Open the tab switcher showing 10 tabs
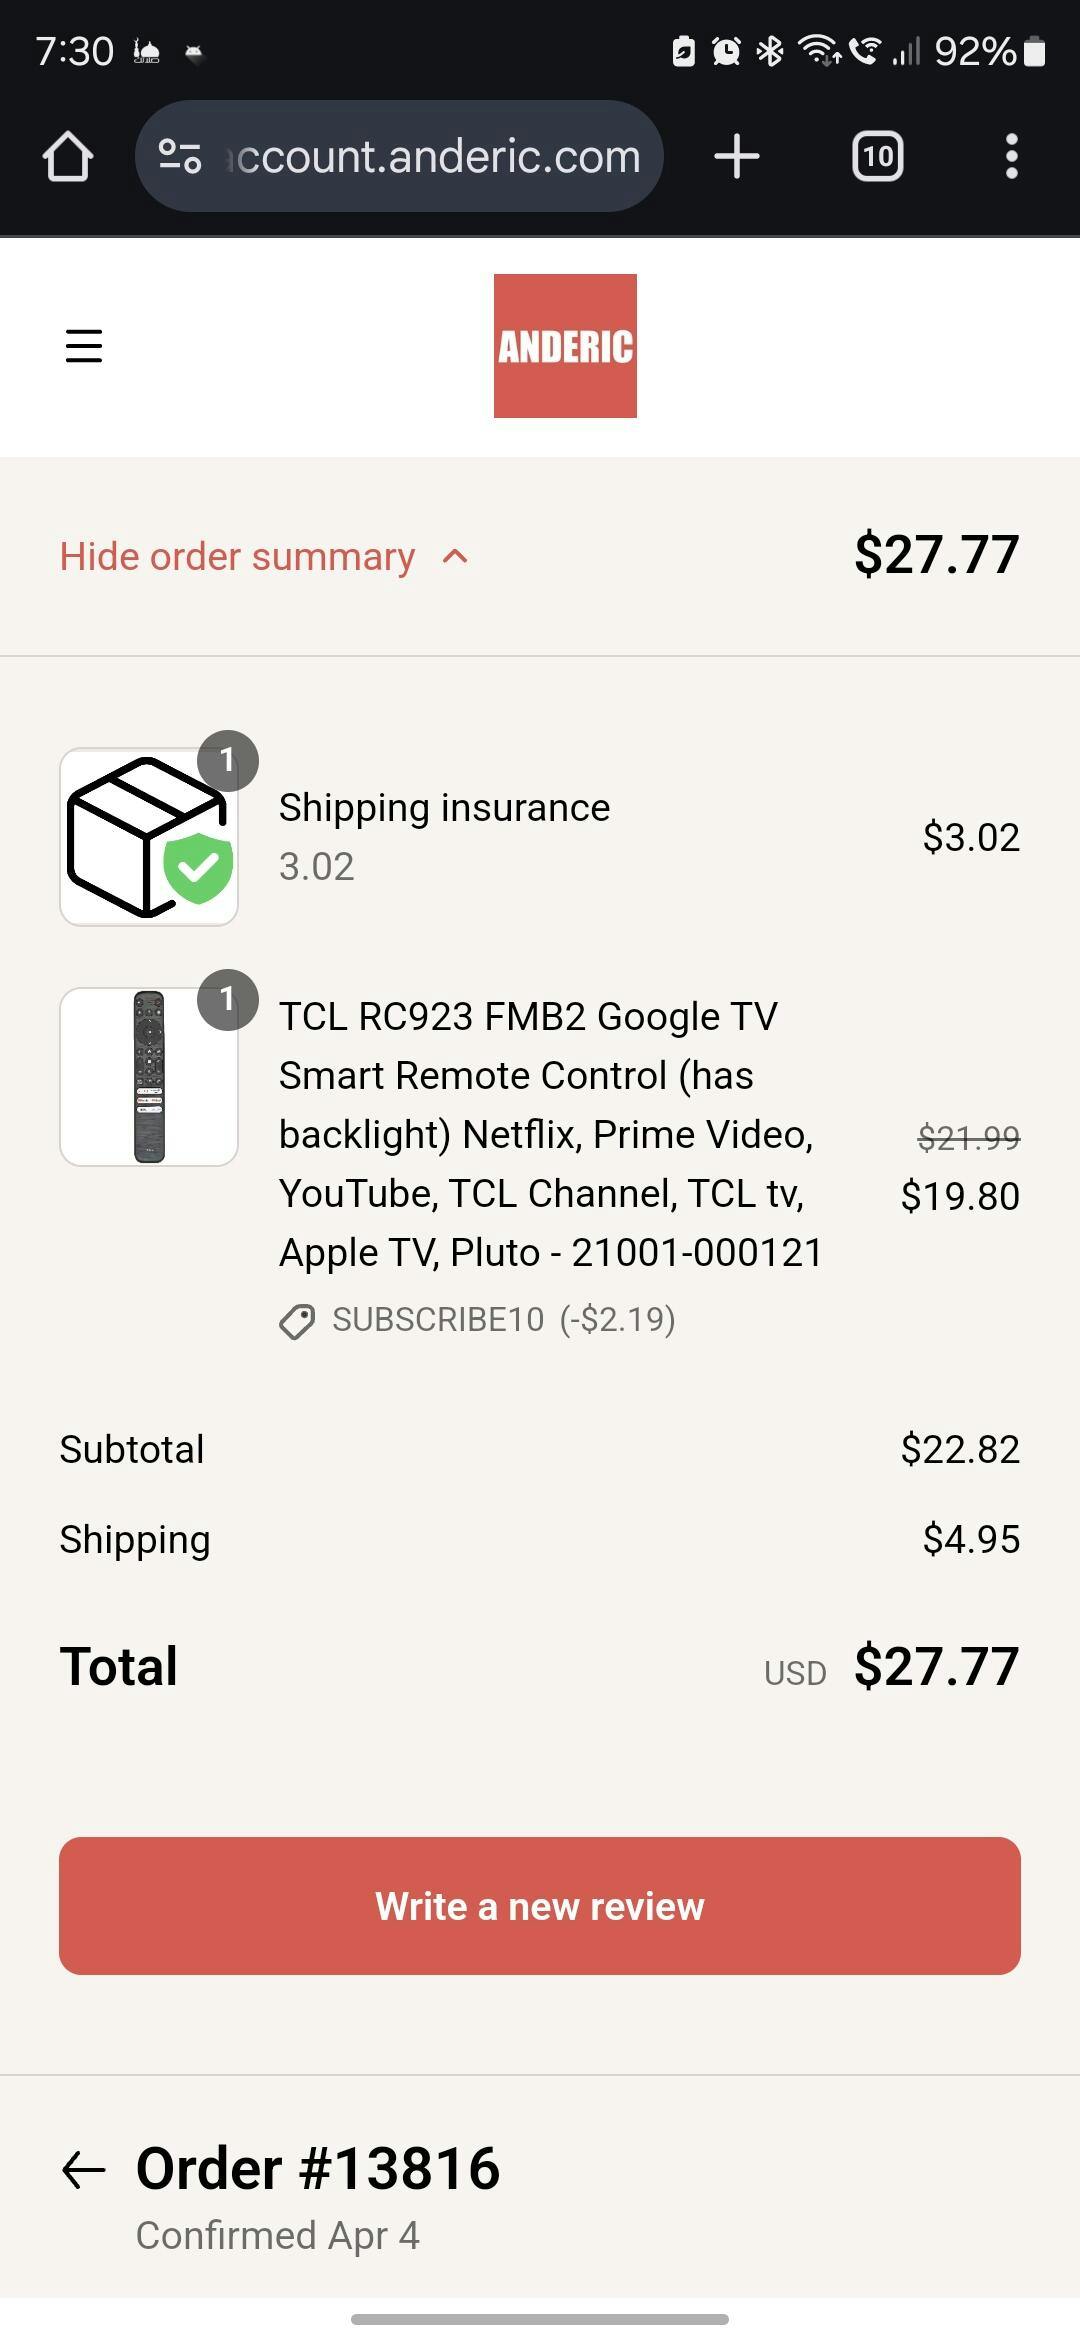Image resolution: width=1080 pixels, height=2340 pixels. 877,157
